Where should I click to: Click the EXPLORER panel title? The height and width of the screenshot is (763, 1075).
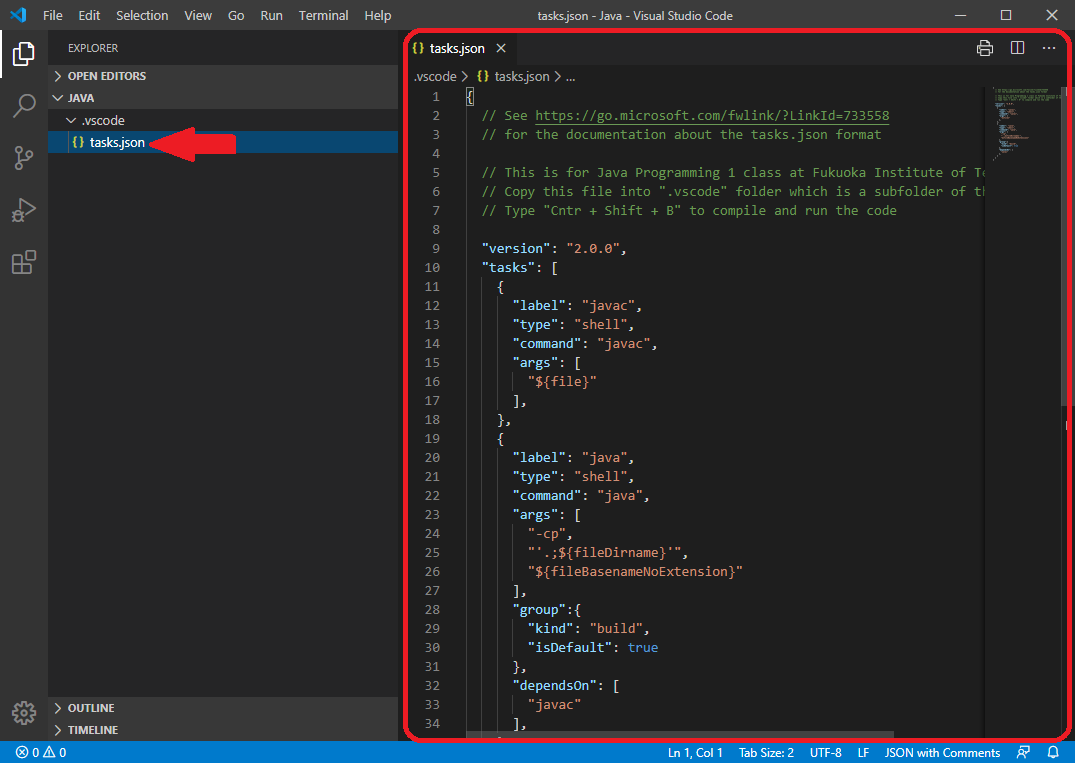[x=93, y=48]
